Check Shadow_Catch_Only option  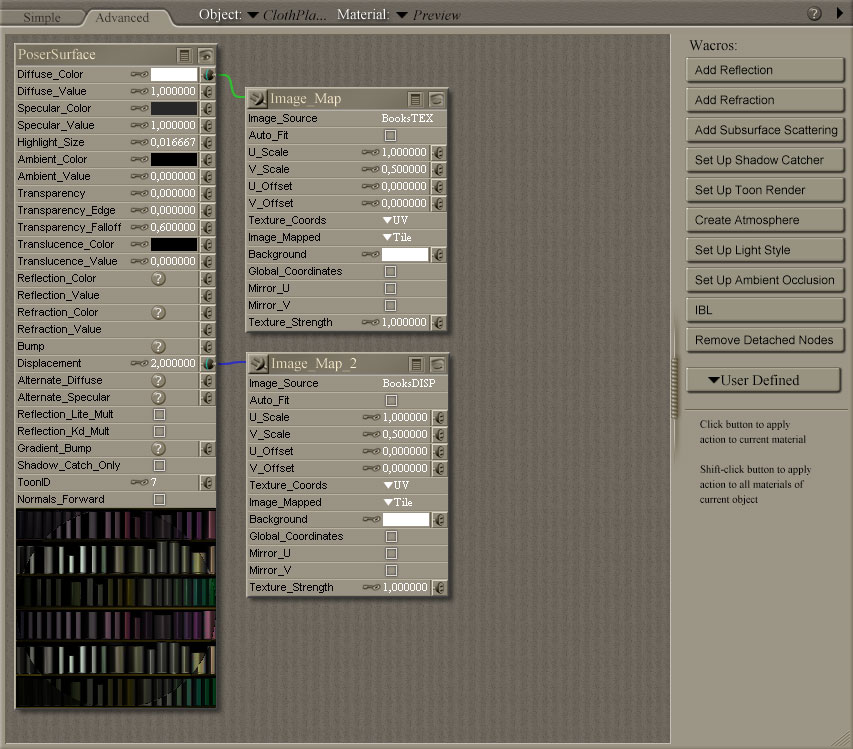tap(158, 465)
